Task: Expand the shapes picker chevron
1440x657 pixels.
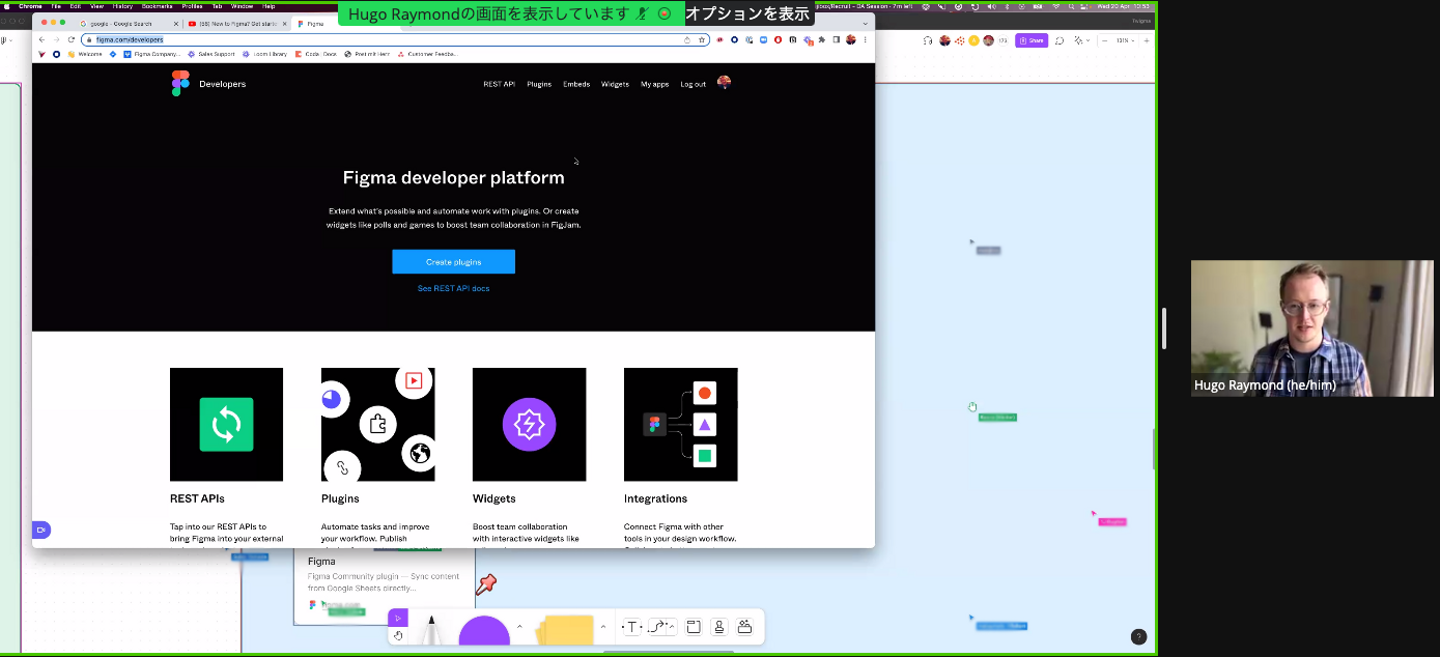Action: point(519,627)
